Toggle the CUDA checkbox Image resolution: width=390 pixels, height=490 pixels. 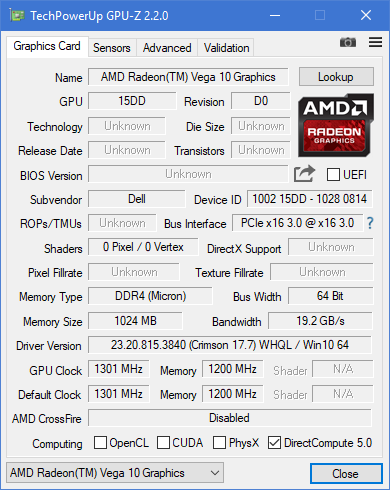click(x=163, y=443)
